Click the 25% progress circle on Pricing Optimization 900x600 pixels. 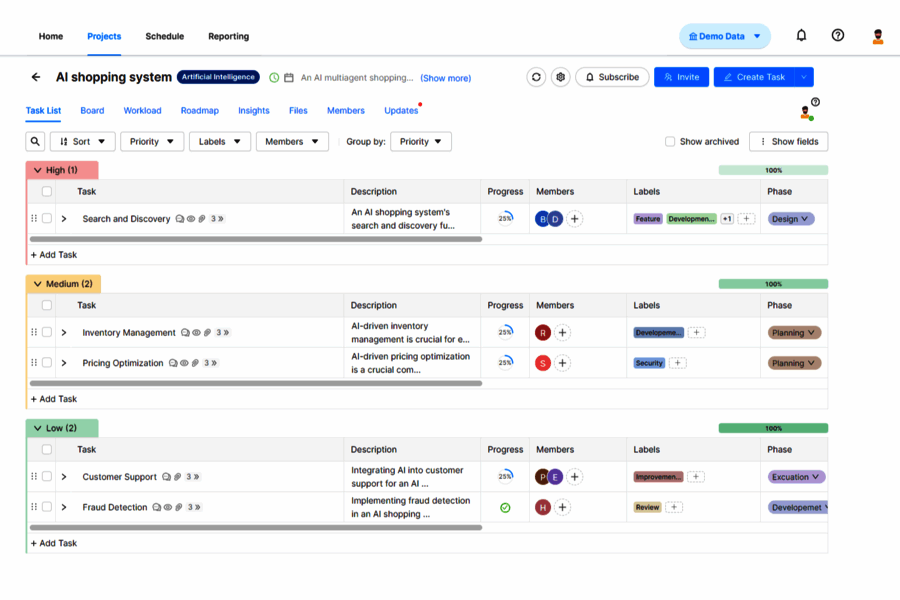(505, 363)
